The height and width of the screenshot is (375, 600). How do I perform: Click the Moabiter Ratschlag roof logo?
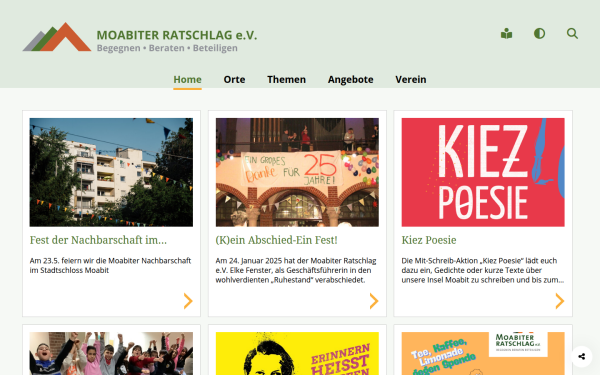point(57,37)
